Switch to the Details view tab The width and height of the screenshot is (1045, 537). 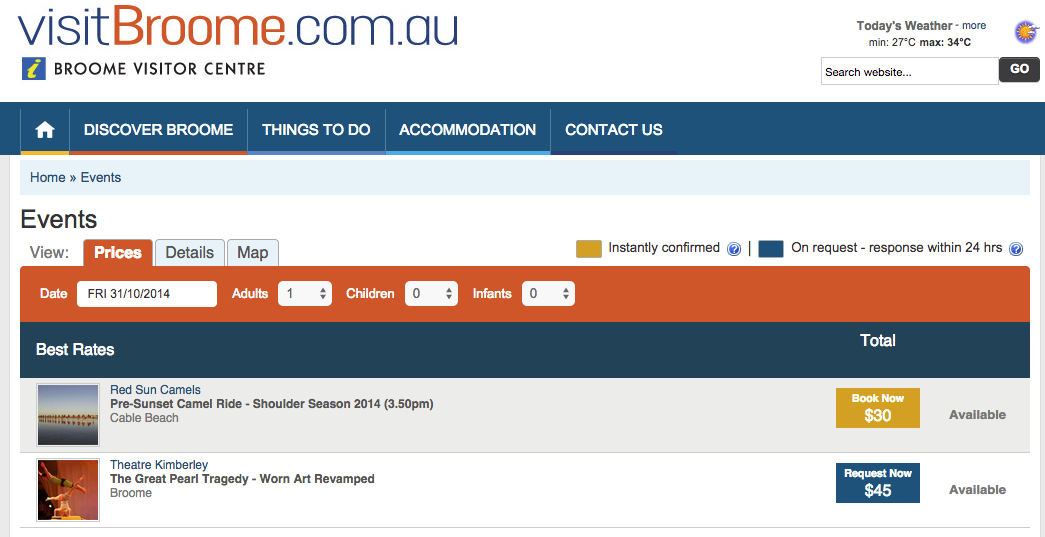190,253
